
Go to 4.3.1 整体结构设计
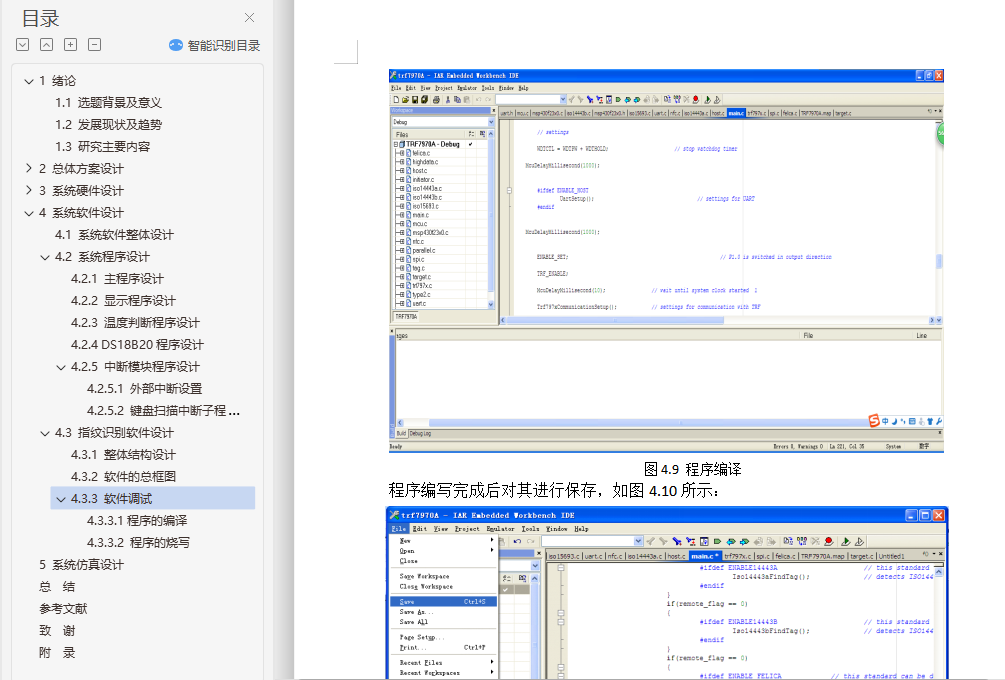point(123,454)
